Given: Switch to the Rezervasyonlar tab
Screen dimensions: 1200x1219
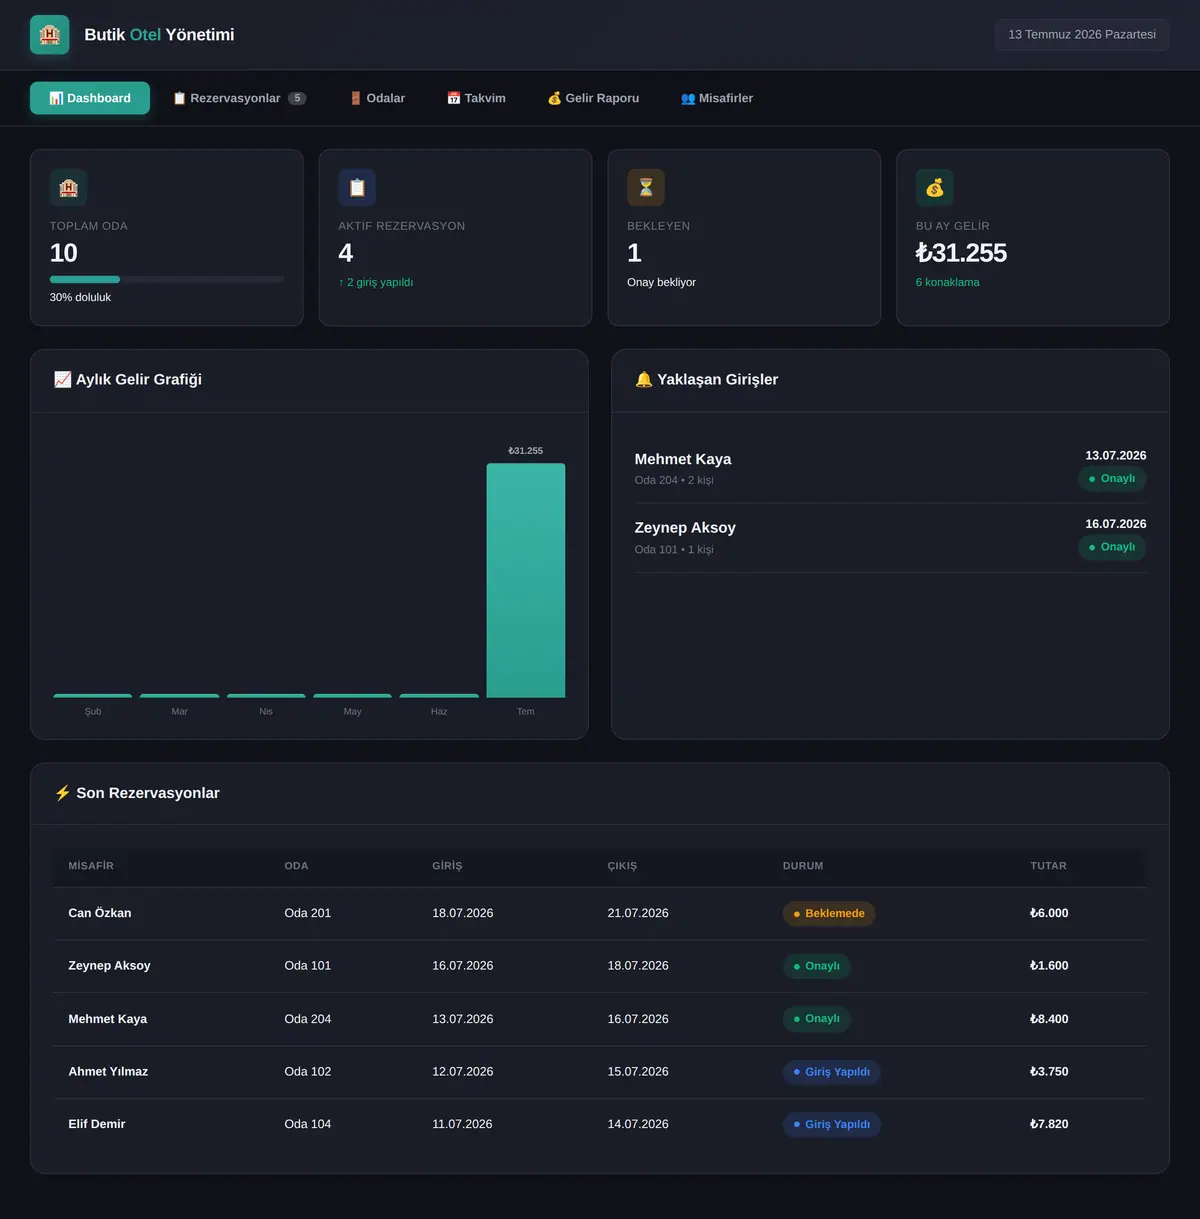Looking at the screenshot, I should click(x=239, y=98).
